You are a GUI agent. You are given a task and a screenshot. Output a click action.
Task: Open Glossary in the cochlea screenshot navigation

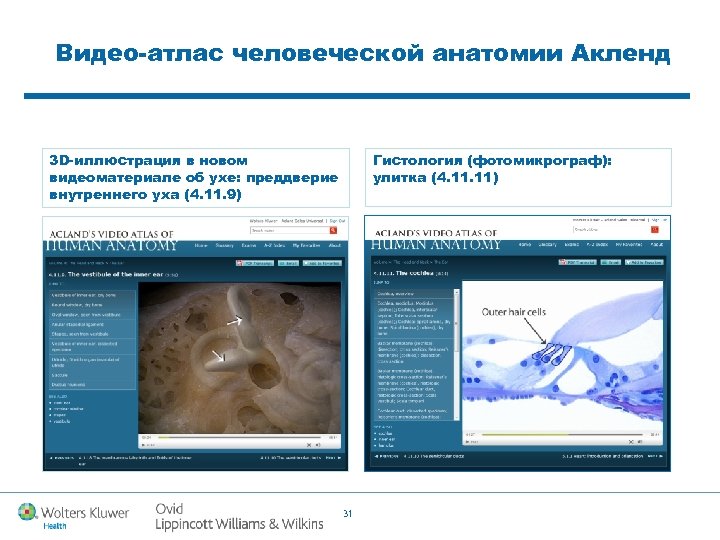pyautogui.click(x=547, y=245)
